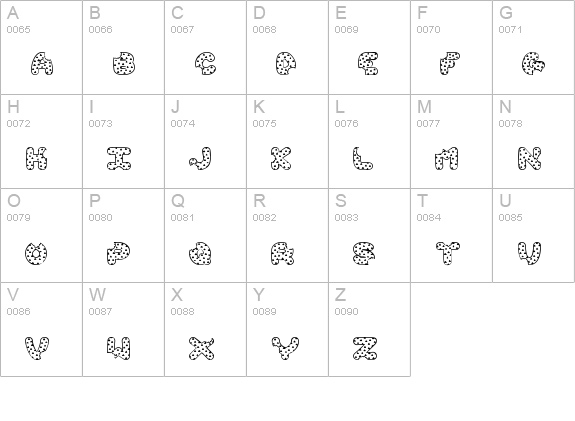575x421 pixels.
Task: Select the dotted K glyph
Action: 281,158
